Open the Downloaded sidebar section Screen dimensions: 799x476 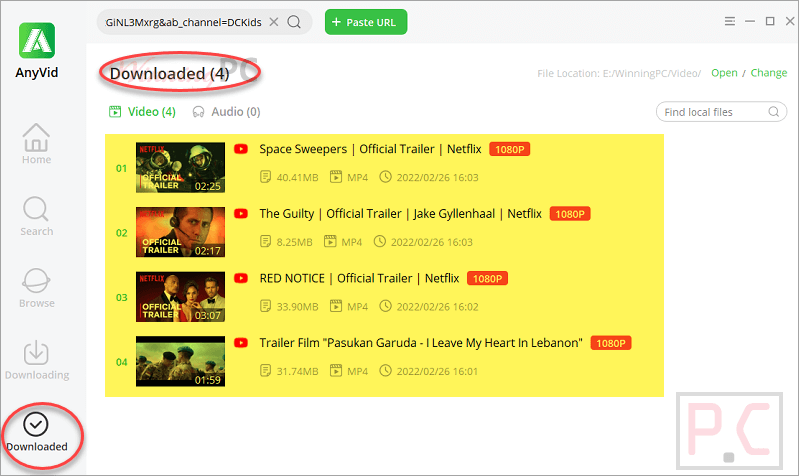pyautogui.click(x=37, y=432)
